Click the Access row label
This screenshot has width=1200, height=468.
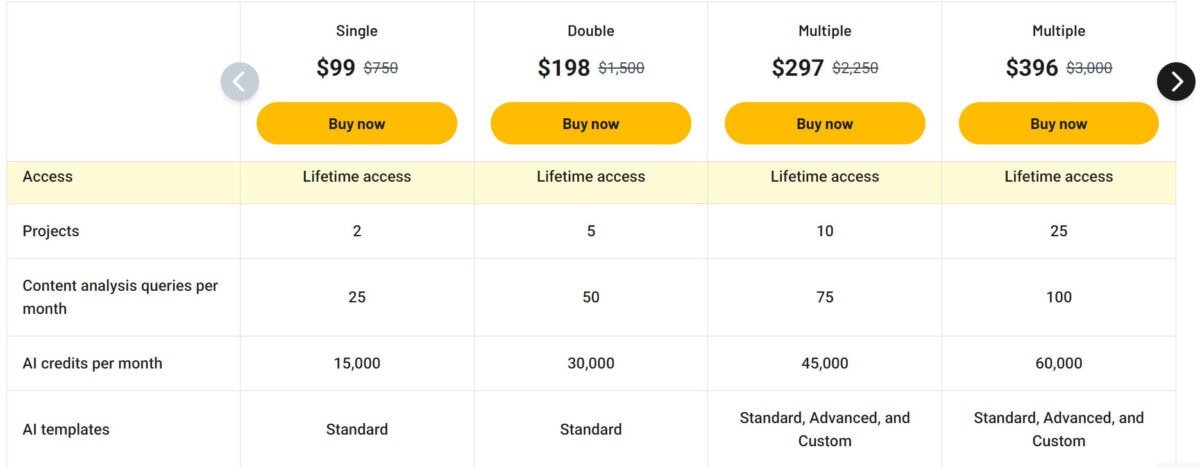click(x=48, y=176)
